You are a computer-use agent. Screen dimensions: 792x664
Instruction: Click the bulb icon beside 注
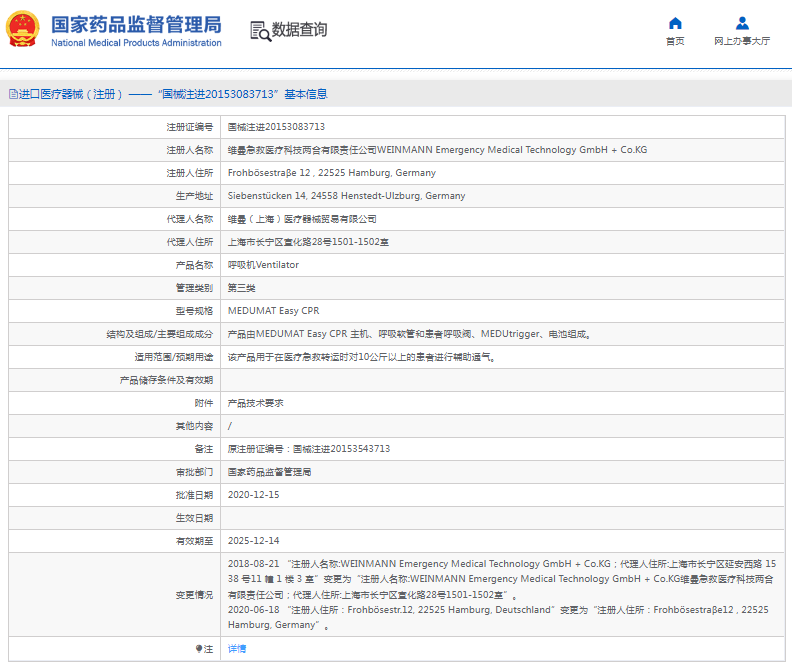(199, 649)
